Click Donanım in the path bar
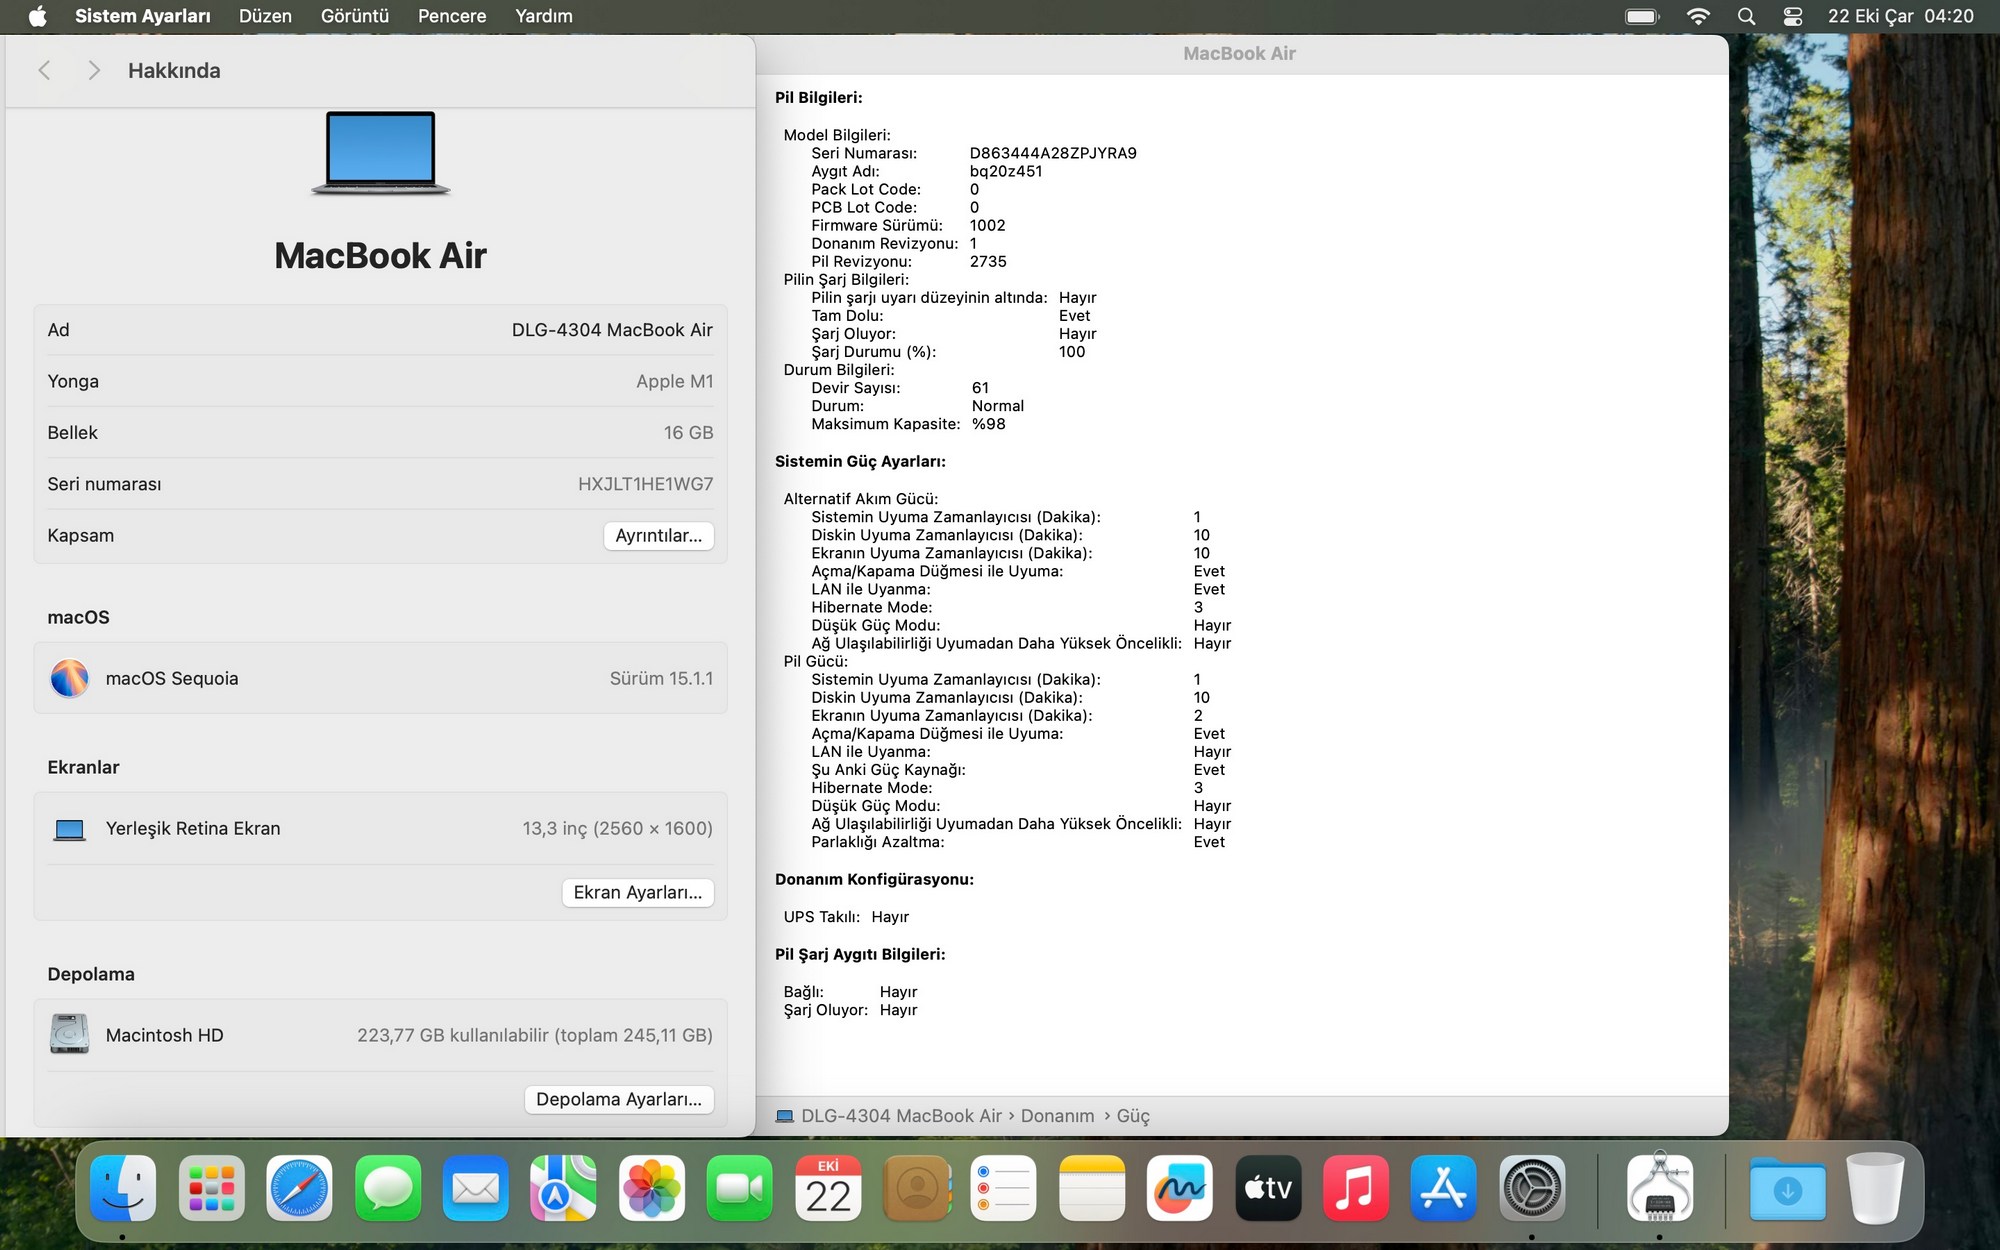Viewport: 2000px width, 1250px height. pyautogui.click(x=1057, y=1116)
